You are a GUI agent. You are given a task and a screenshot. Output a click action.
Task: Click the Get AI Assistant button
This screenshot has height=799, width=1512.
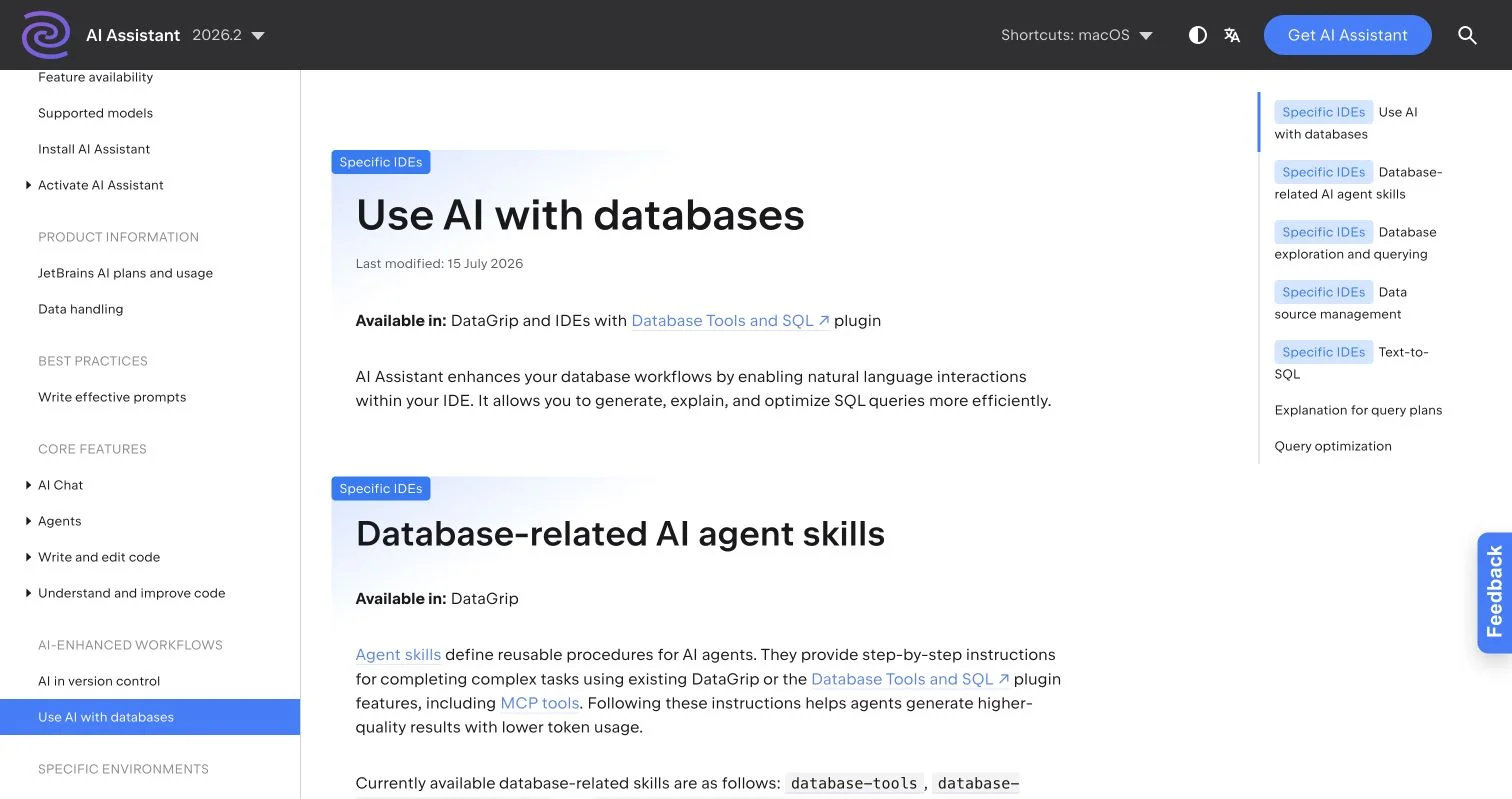coord(1347,35)
